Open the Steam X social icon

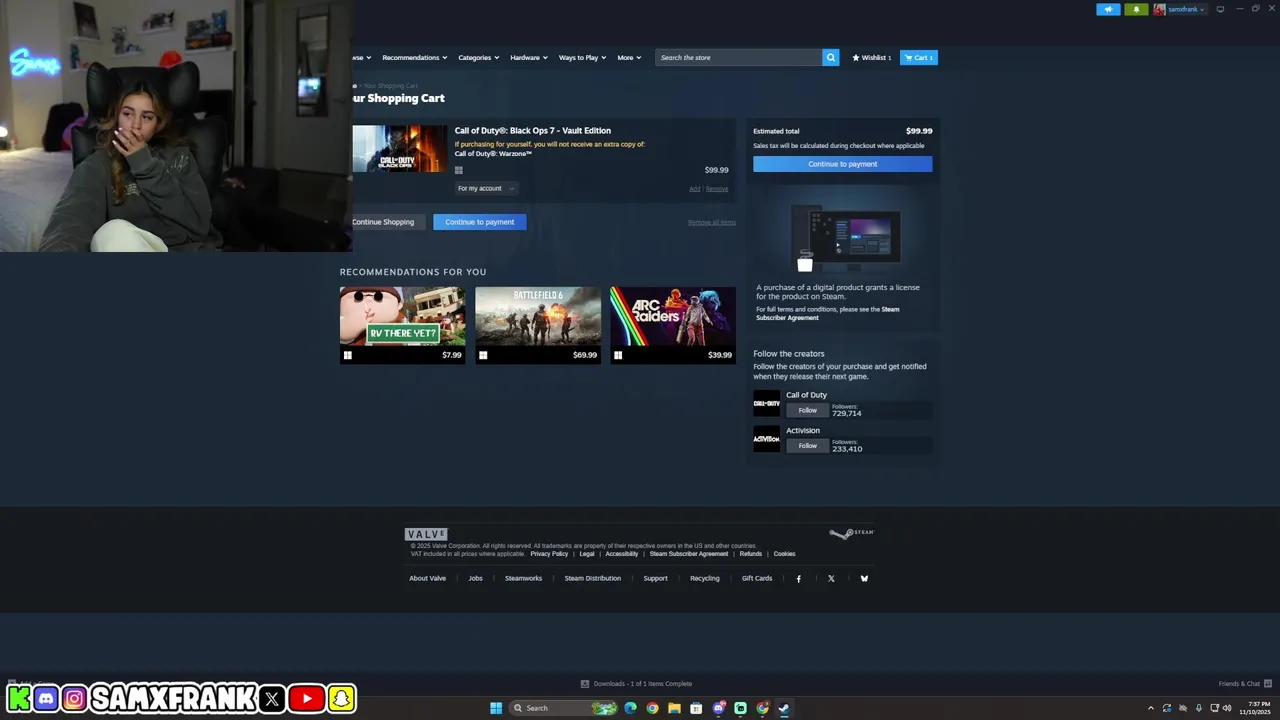[831, 578]
